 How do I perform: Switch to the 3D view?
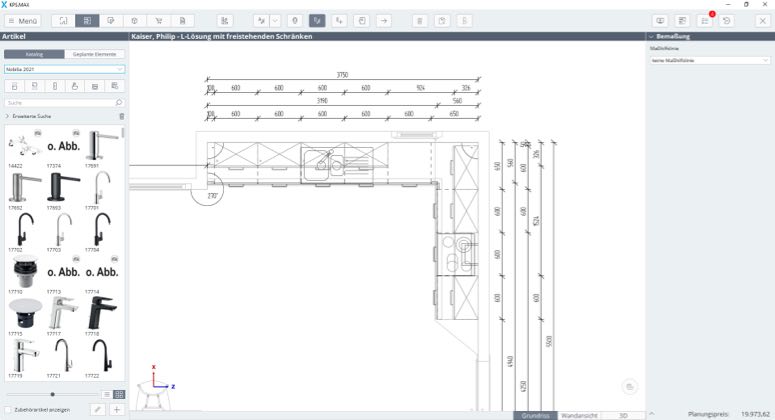[622, 414]
